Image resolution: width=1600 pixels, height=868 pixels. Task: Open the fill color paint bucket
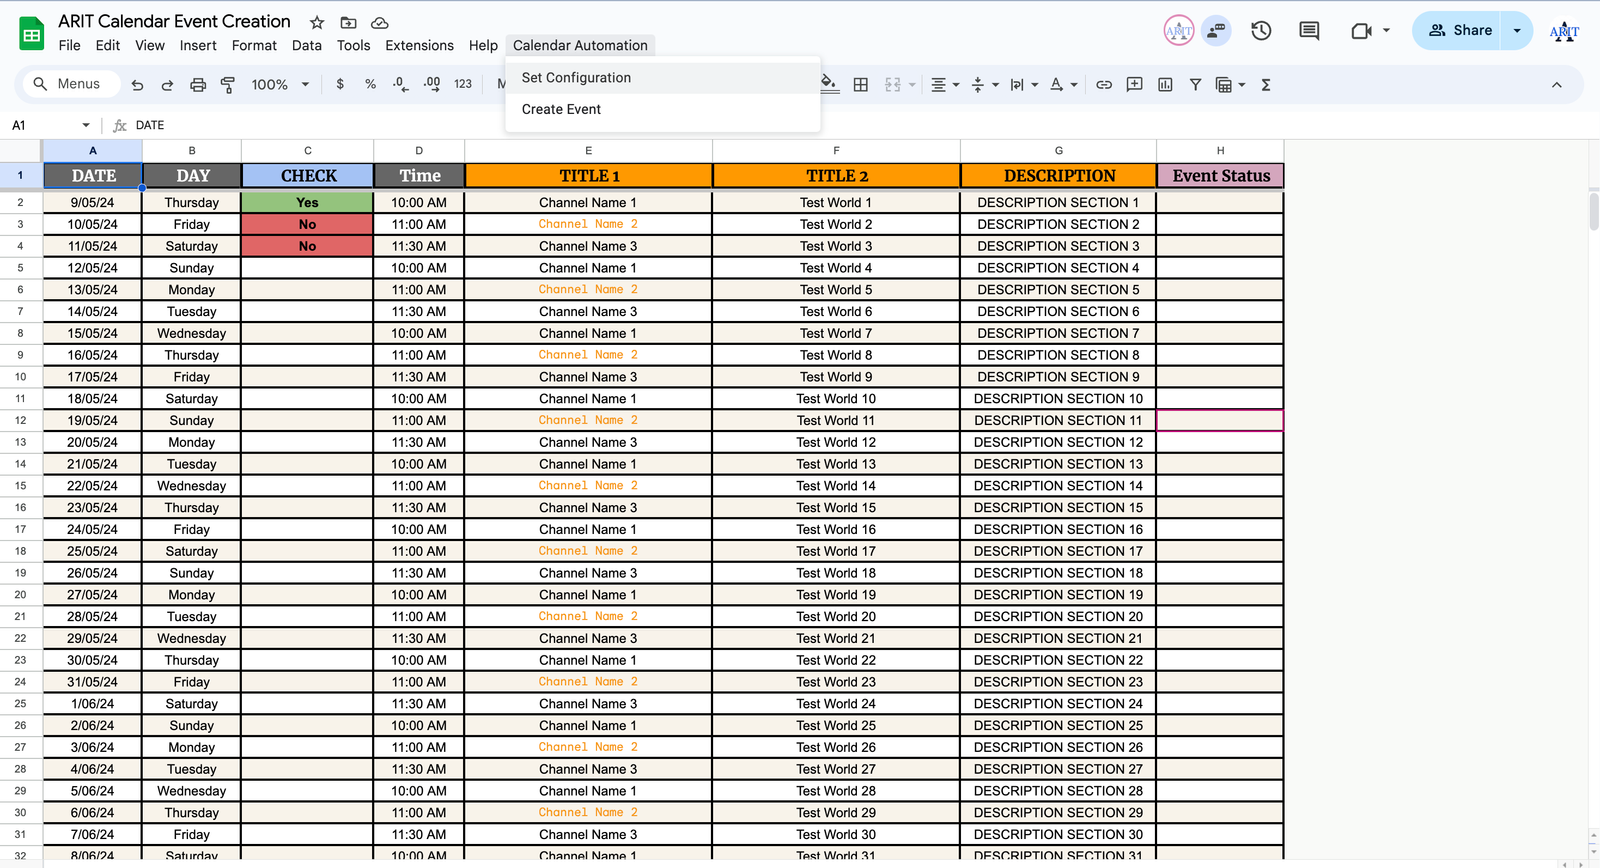pos(830,84)
